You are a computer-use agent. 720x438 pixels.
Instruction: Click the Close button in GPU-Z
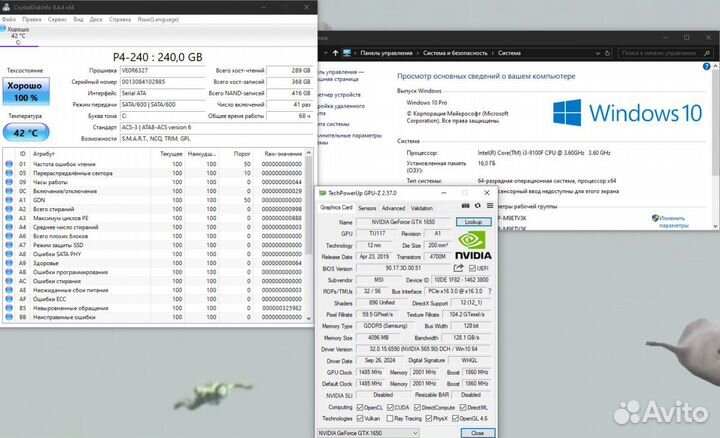tap(478, 433)
